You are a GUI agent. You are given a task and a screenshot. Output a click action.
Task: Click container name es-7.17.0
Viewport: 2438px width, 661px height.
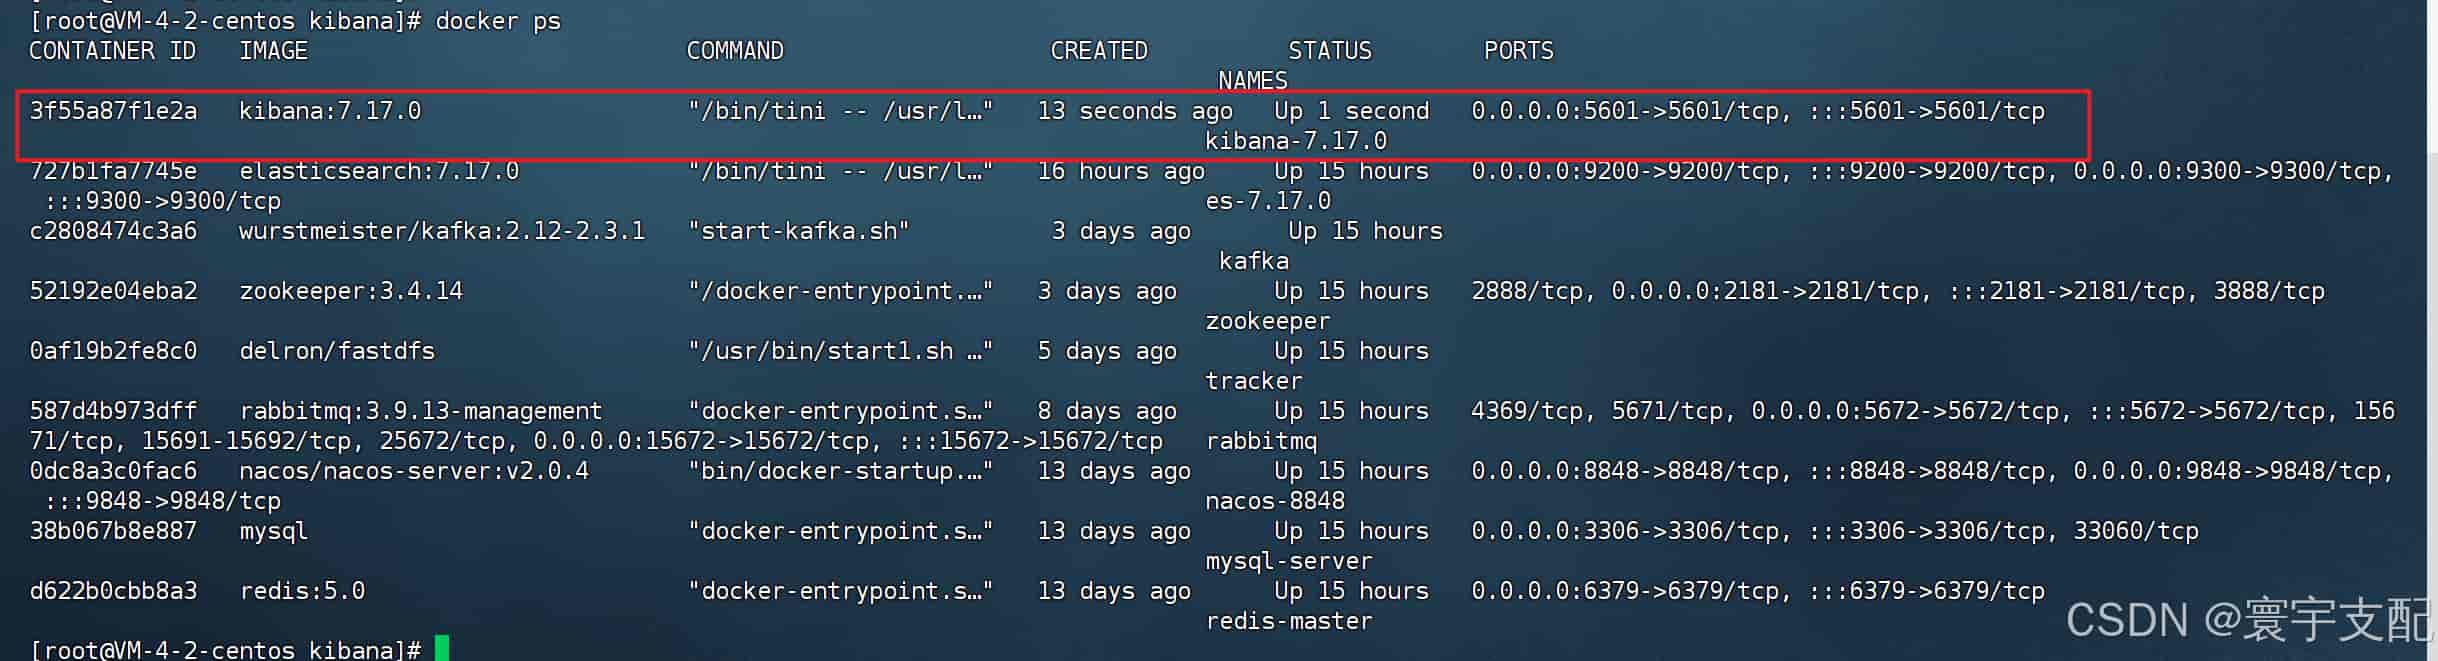pos(1268,201)
